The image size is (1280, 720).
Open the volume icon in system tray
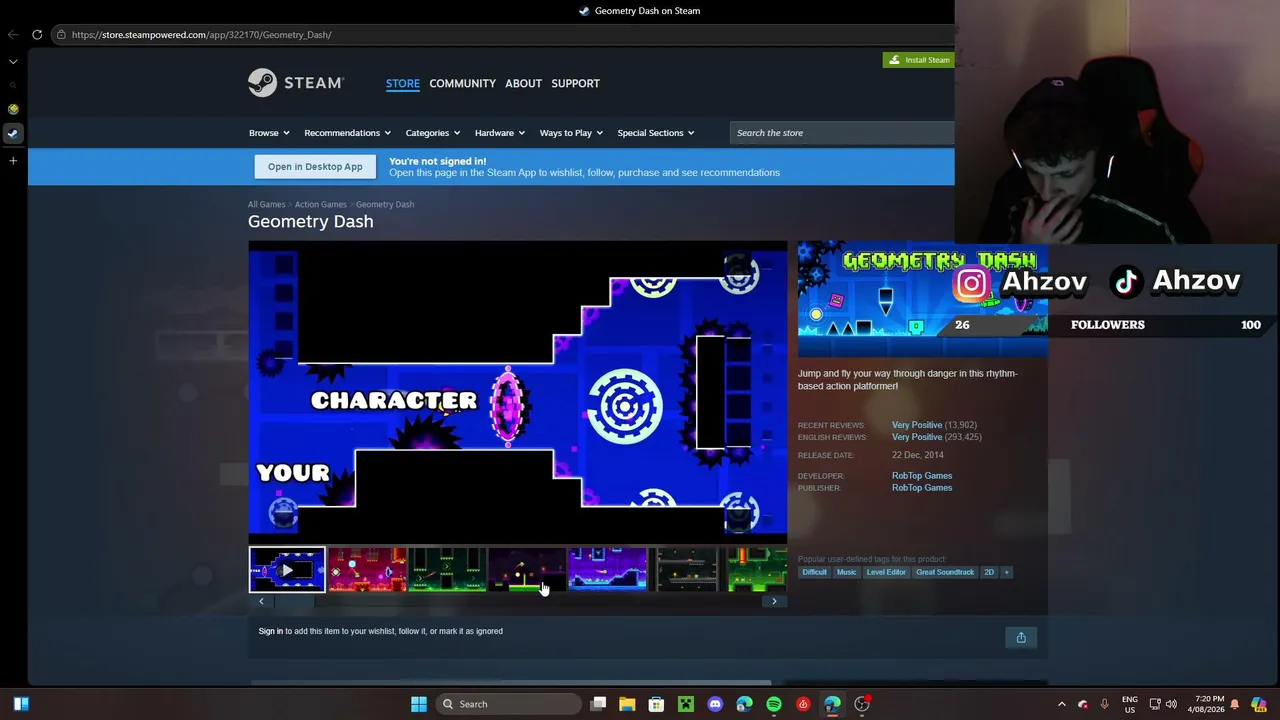1171,704
